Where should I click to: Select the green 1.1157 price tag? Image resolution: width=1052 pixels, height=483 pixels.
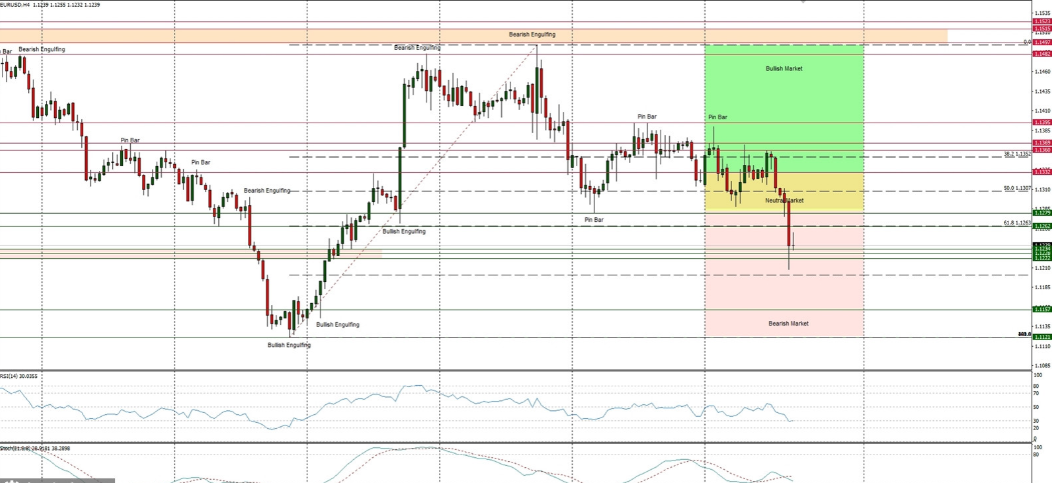(1041, 310)
